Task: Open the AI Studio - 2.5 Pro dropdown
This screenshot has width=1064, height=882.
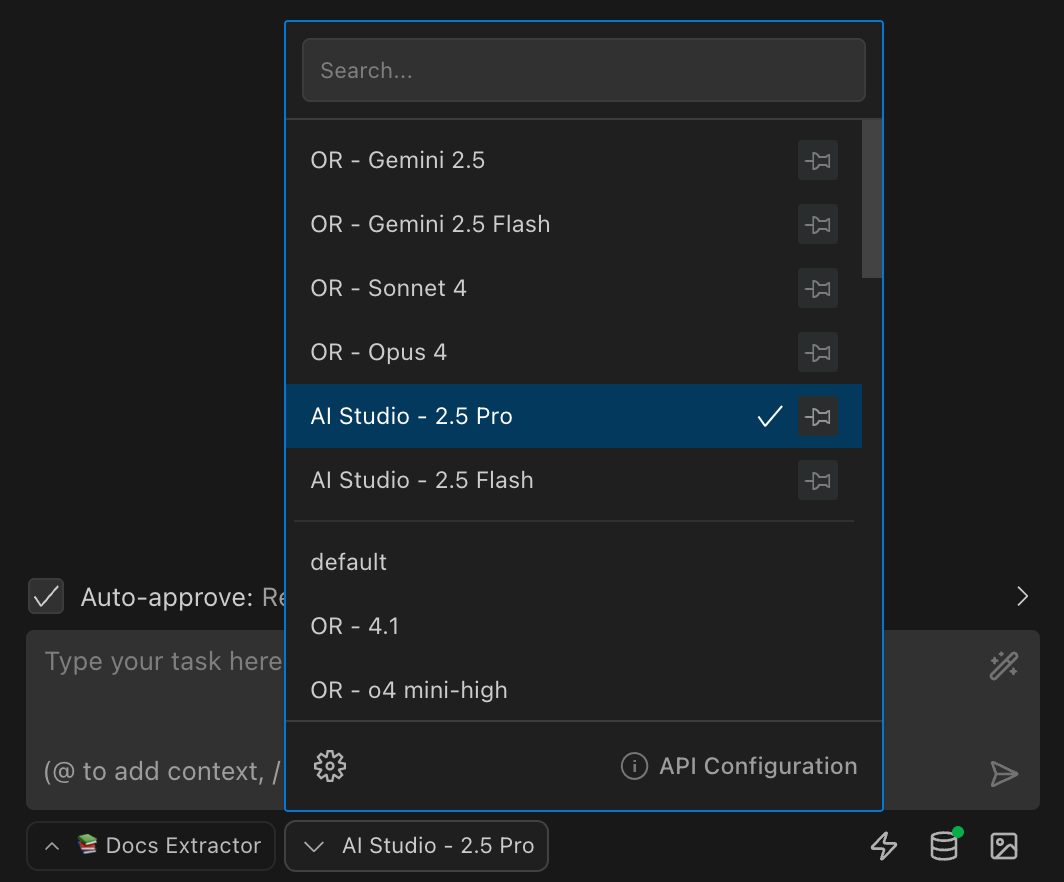Action: click(416, 845)
